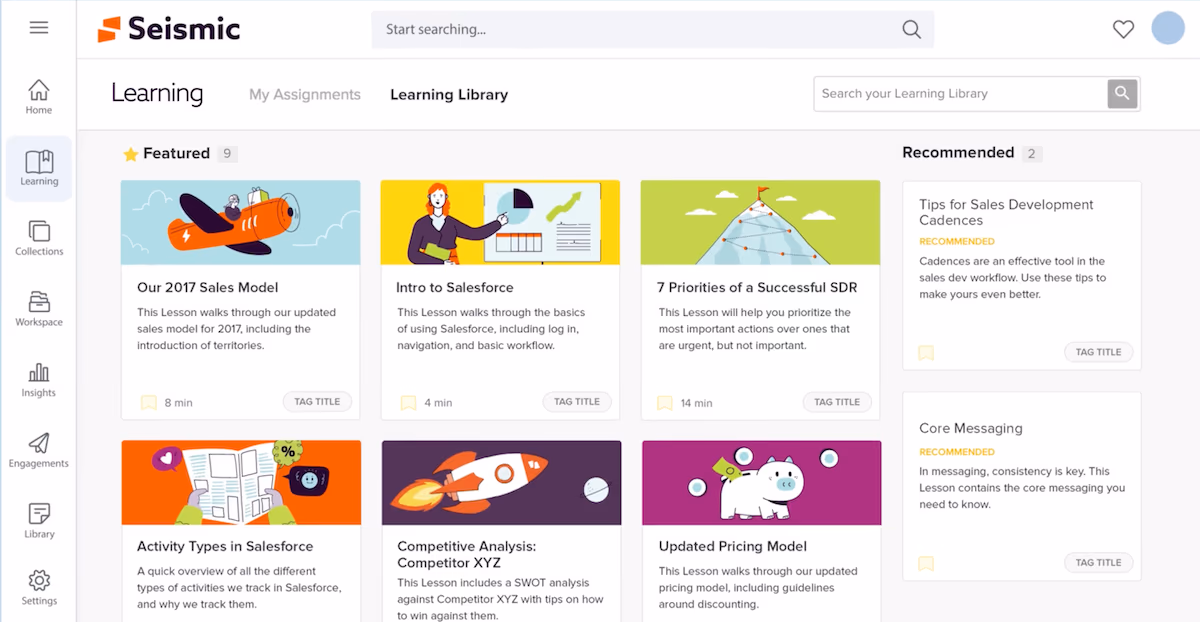Screen dimensions: 1200x622
Task: Click the Start searching field
Action: (653, 29)
